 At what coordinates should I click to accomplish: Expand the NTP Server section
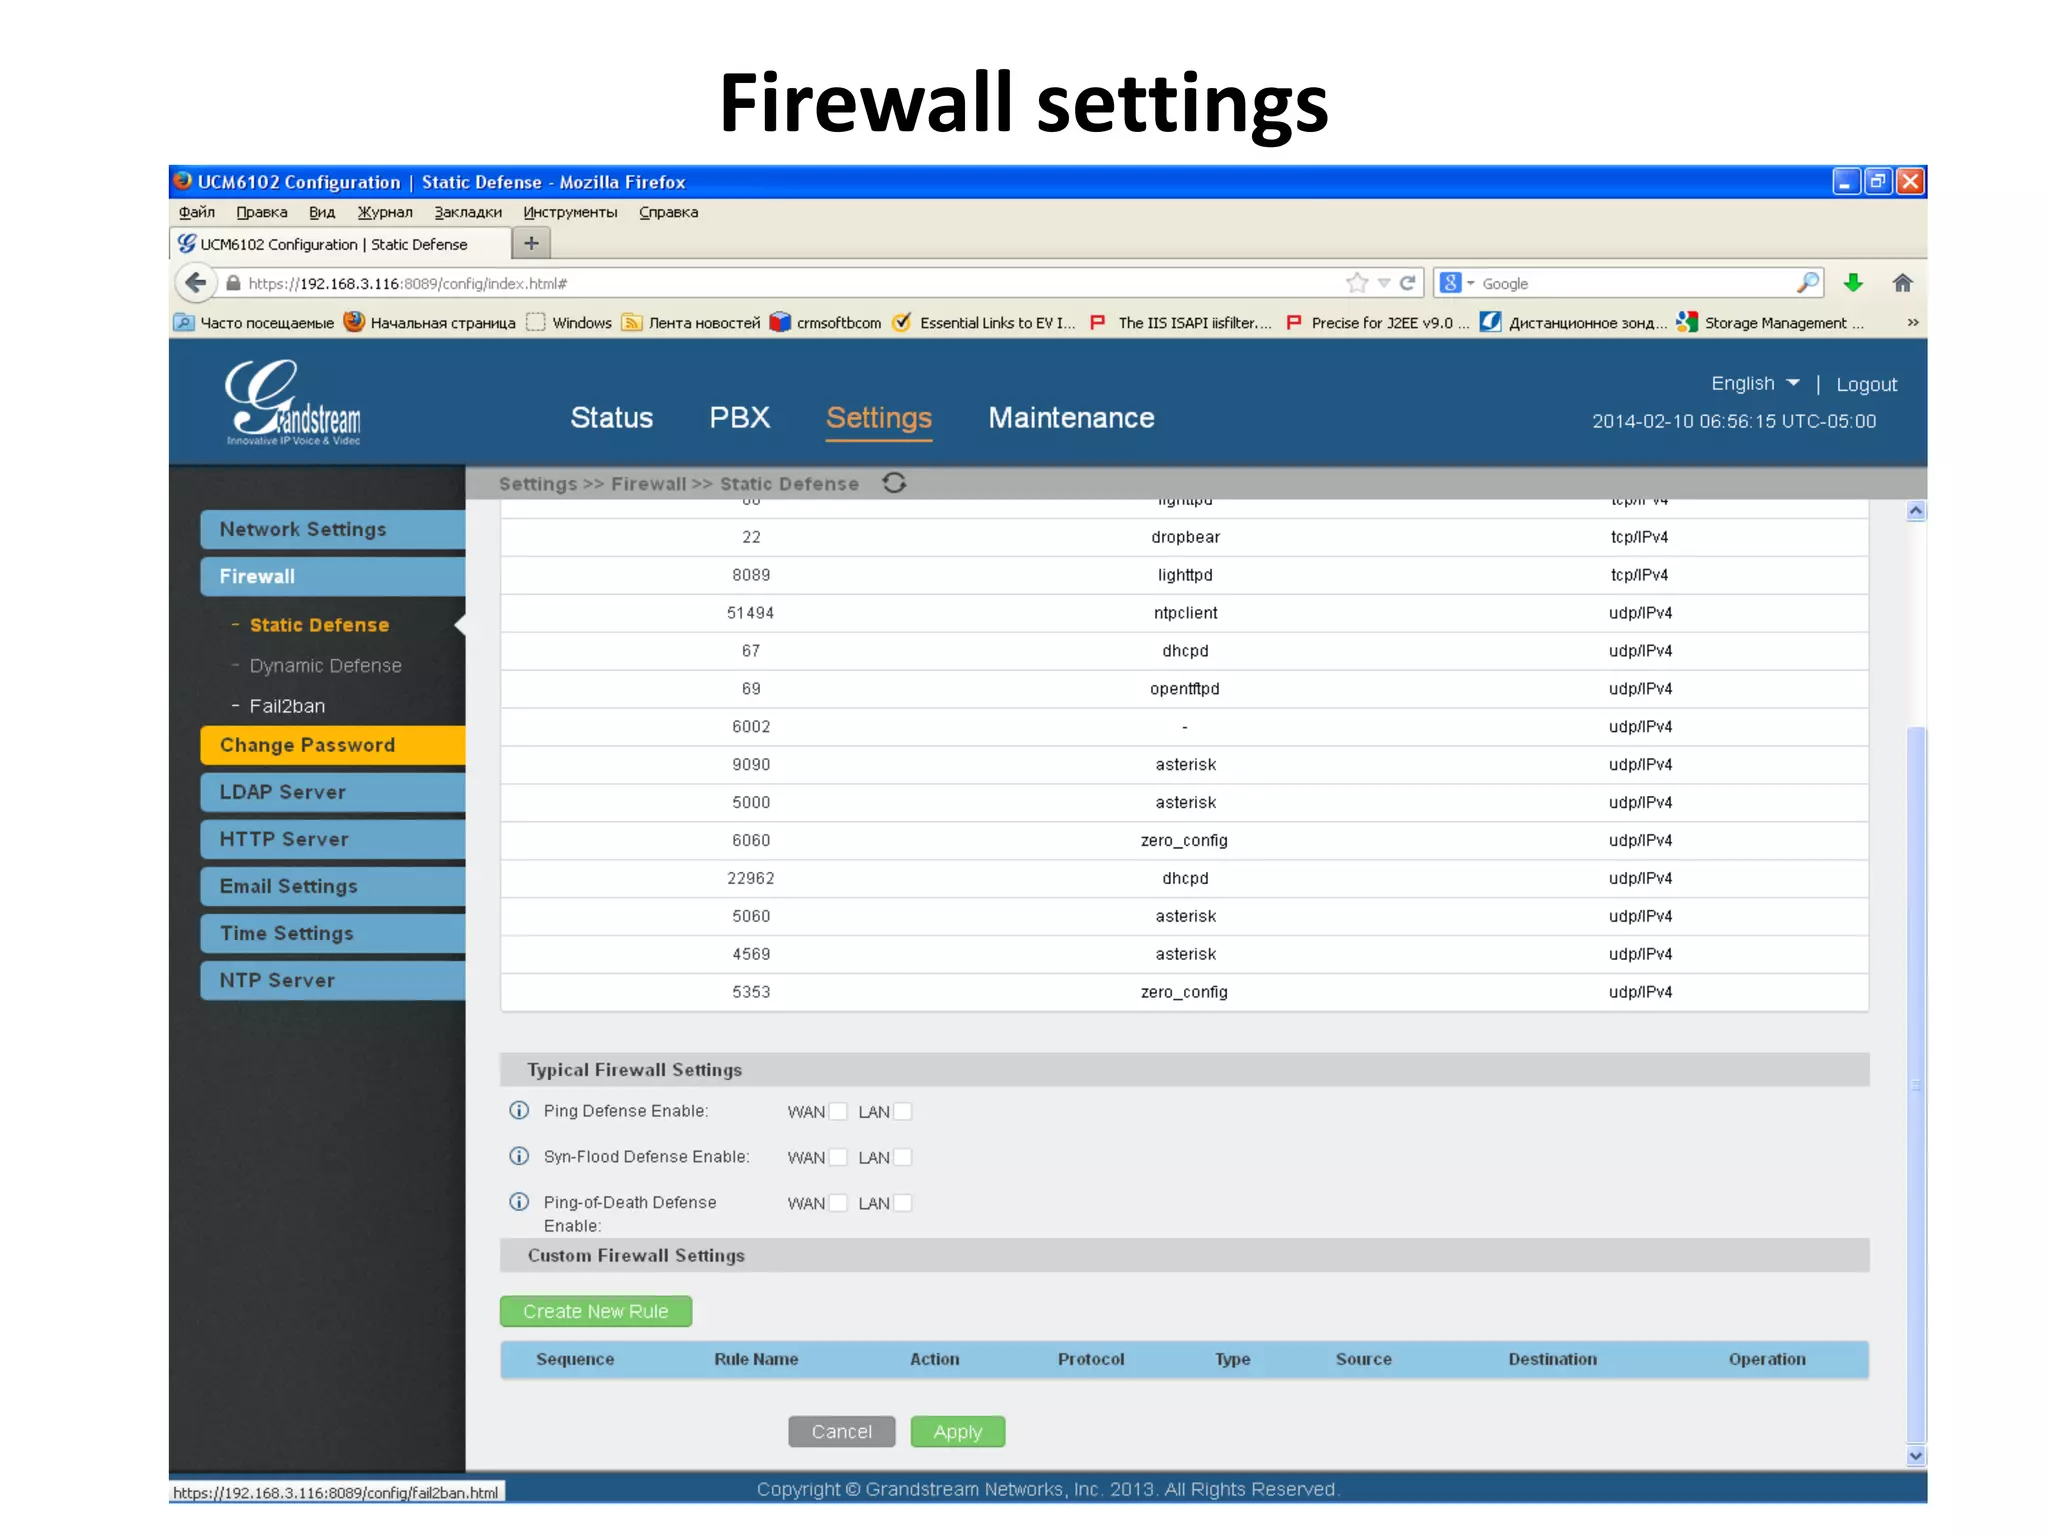click(333, 980)
